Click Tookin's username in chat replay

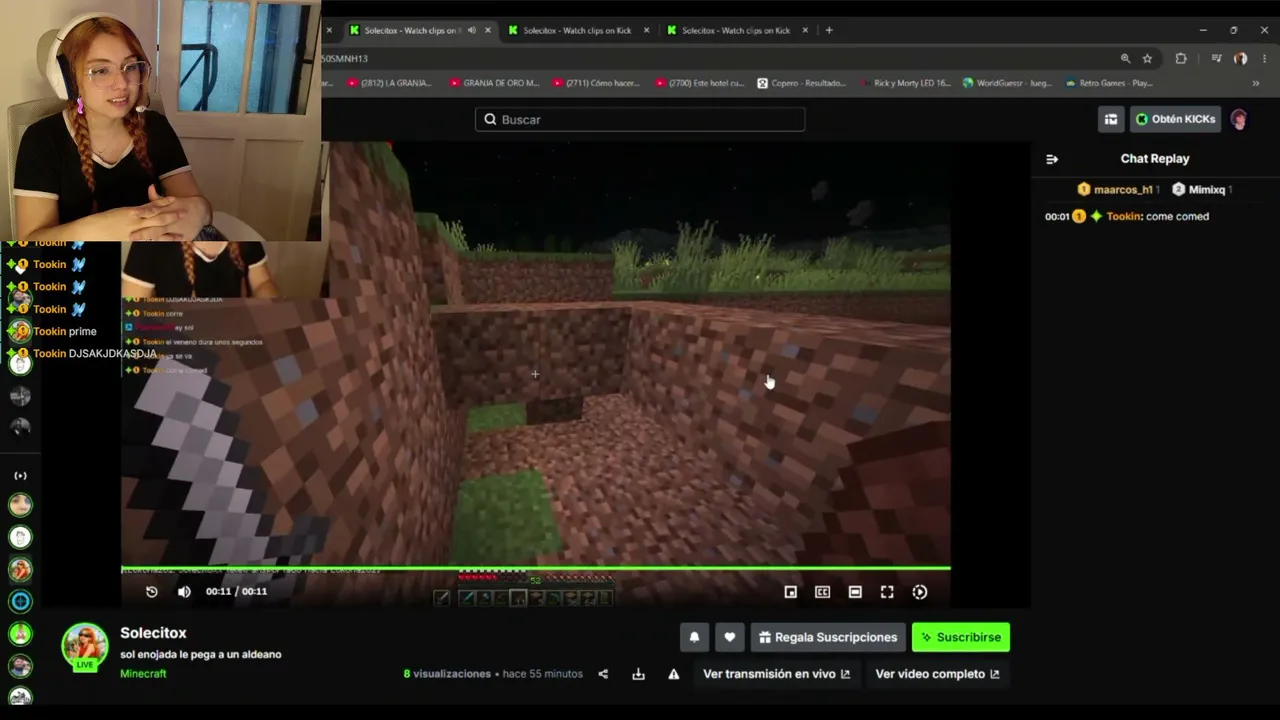tap(1123, 216)
